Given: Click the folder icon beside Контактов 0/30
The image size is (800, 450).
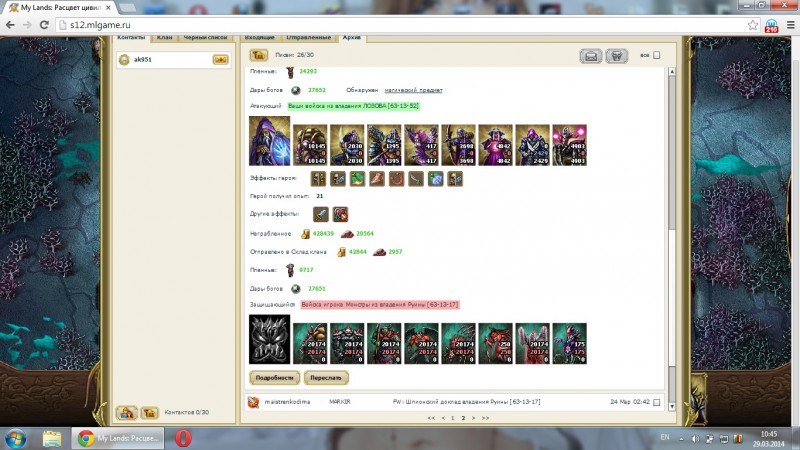Looking at the screenshot, I should (x=149, y=412).
